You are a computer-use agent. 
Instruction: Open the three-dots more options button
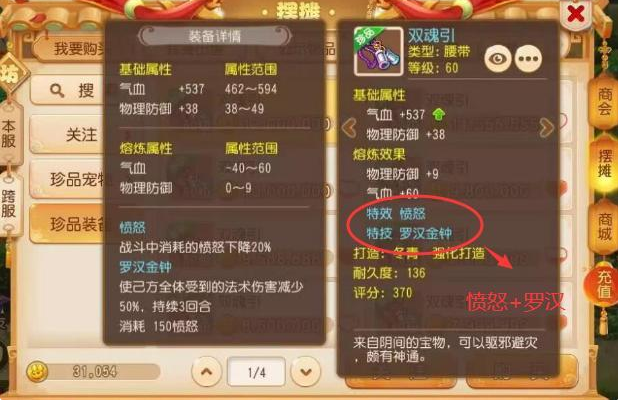click(528, 59)
